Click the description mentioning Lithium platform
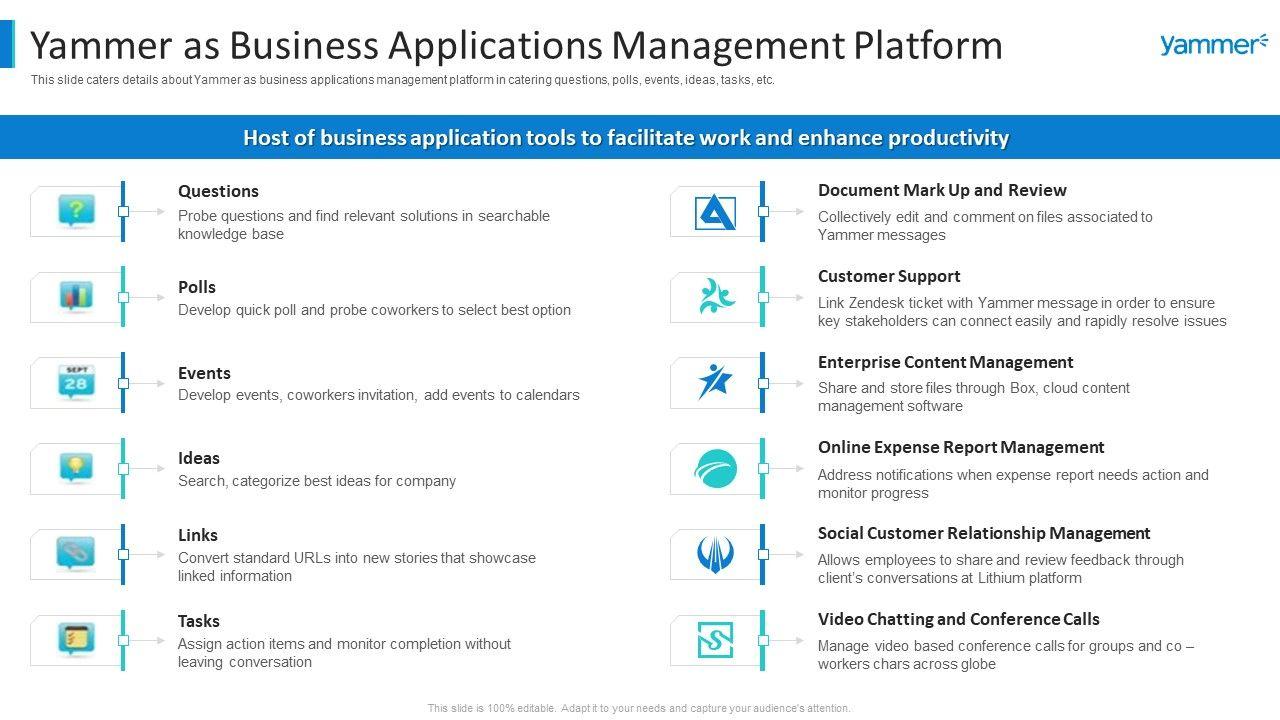Screen dimensions: 1280x720 [x=1001, y=569]
